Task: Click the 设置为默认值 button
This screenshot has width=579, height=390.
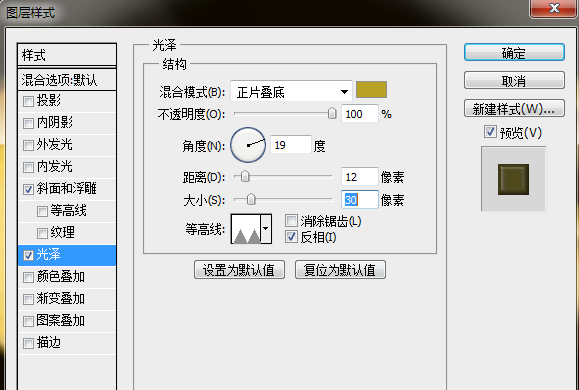Action: point(239,270)
